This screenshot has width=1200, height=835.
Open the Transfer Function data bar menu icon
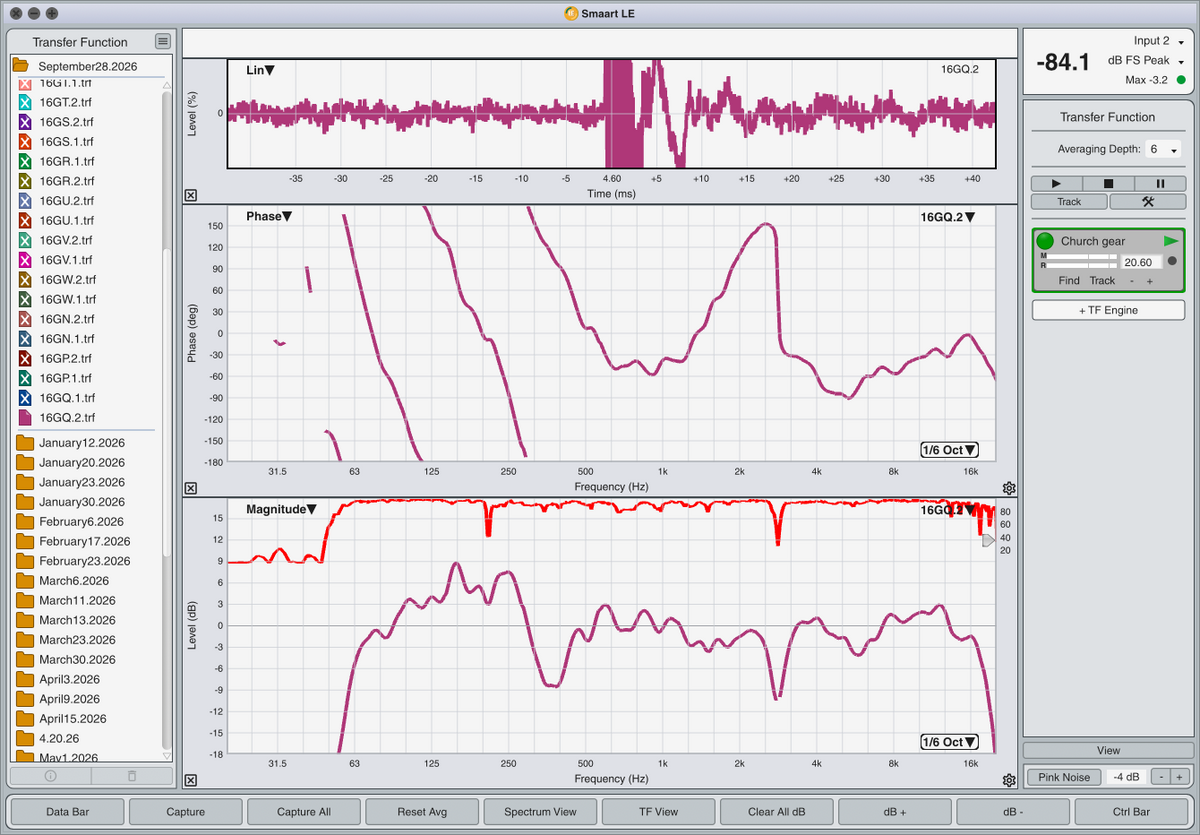(x=162, y=41)
